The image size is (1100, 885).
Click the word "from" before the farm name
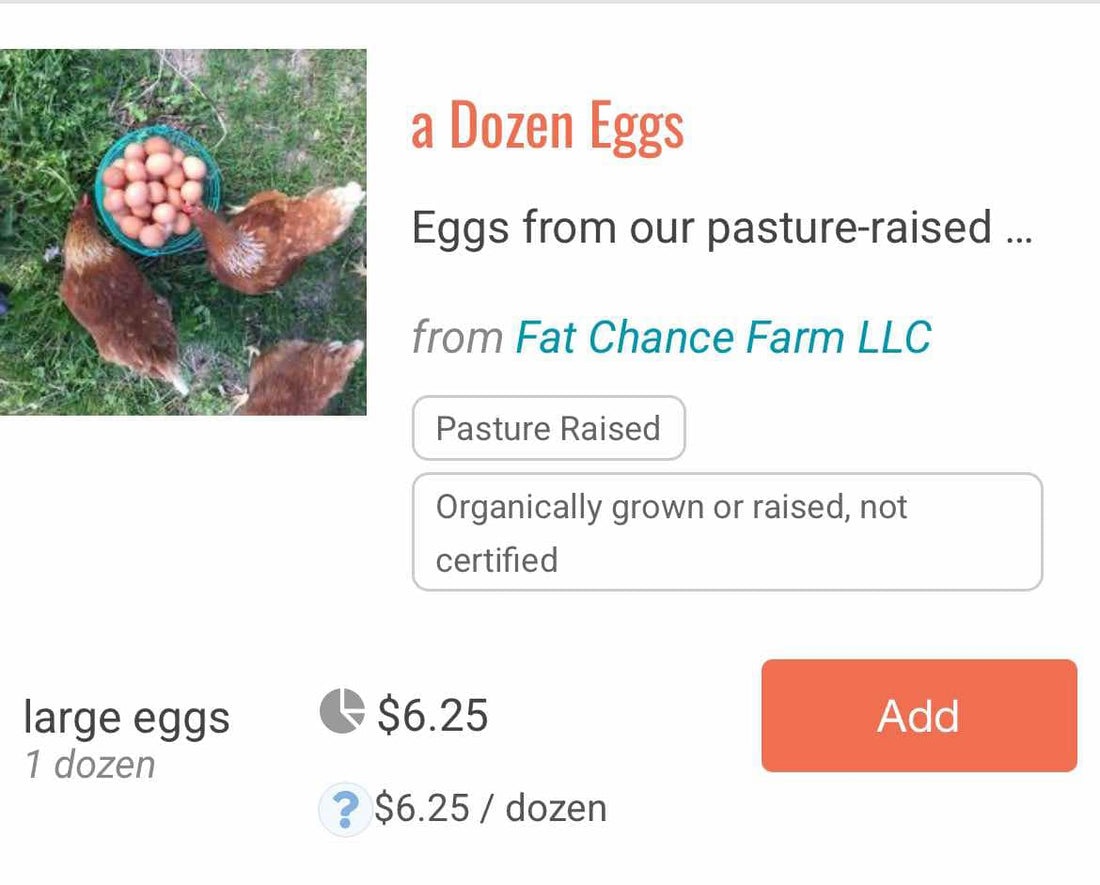click(x=457, y=338)
